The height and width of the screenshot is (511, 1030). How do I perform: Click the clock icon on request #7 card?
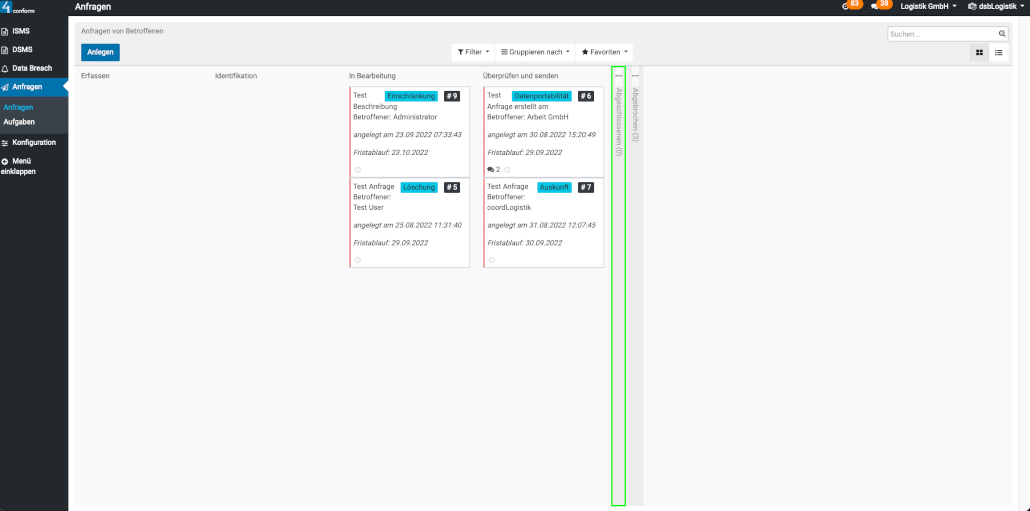(x=491, y=260)
